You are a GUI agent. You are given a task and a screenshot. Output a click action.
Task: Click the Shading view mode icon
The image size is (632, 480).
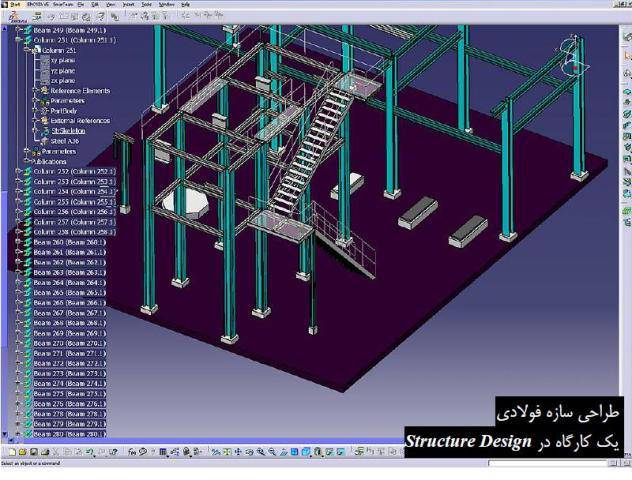pos(318,452)
